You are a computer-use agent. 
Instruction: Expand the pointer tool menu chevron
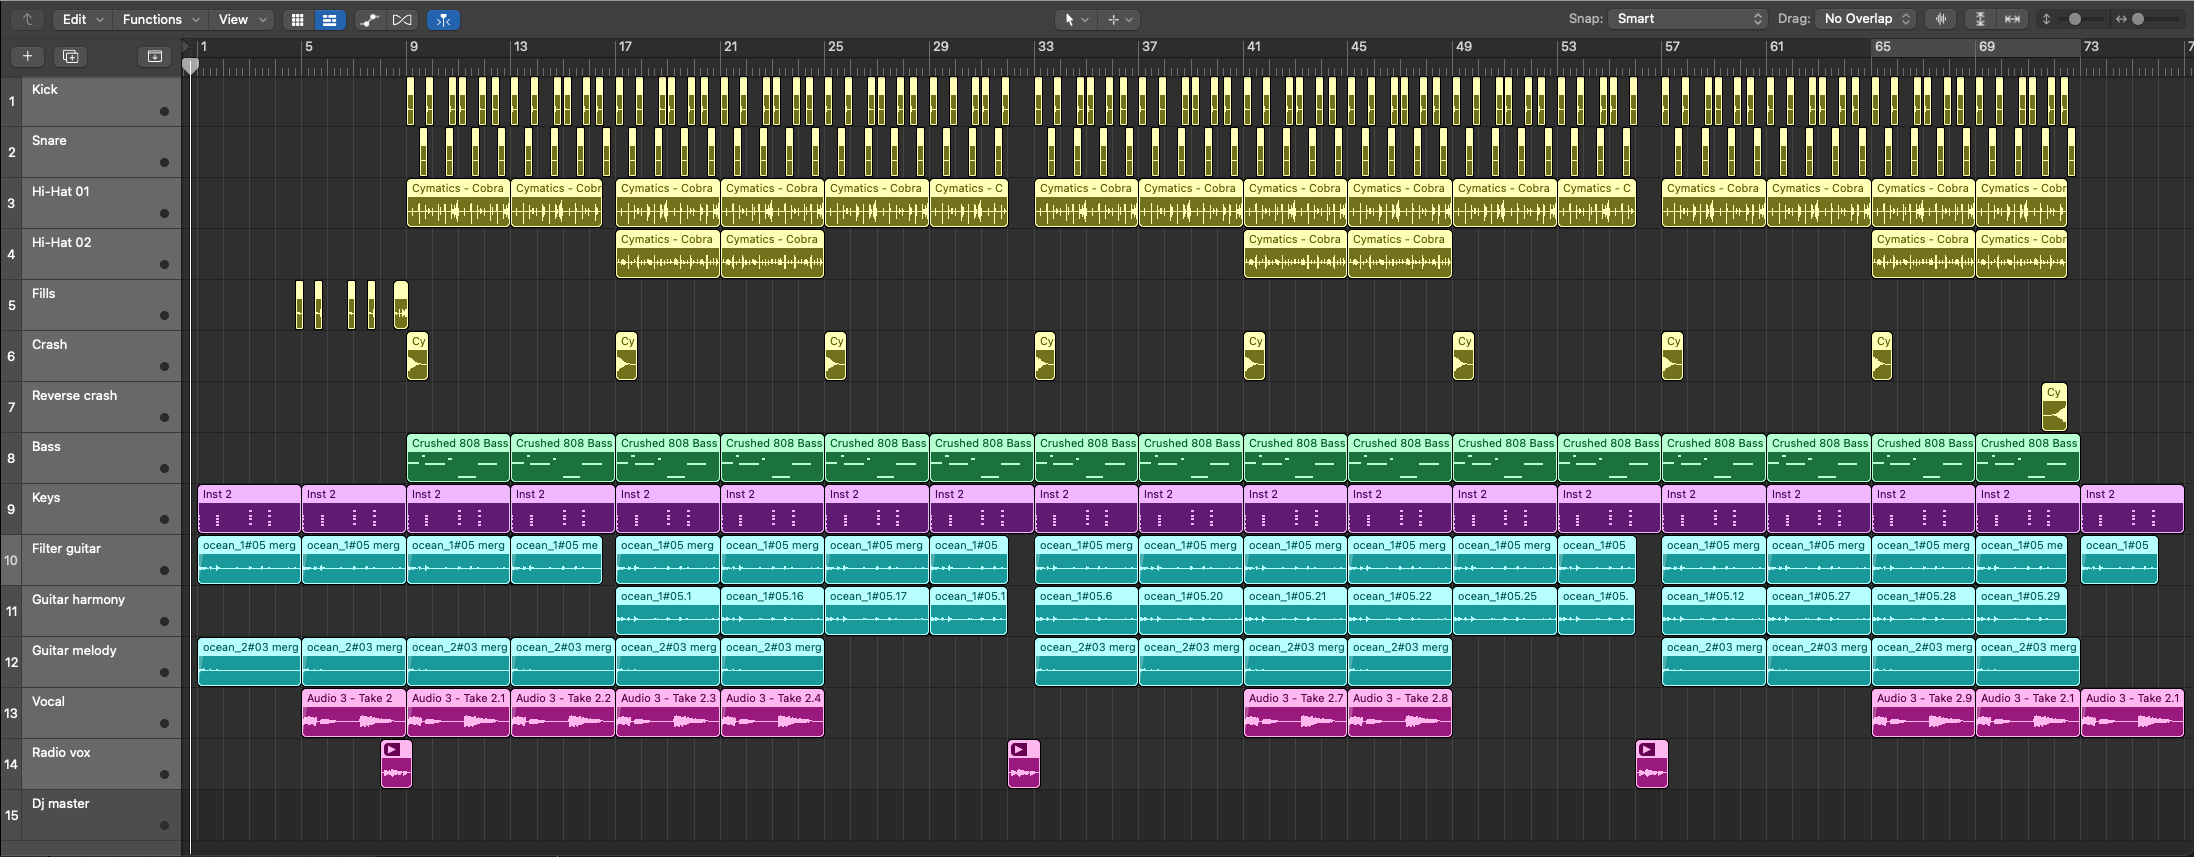tap(1086, 19)
